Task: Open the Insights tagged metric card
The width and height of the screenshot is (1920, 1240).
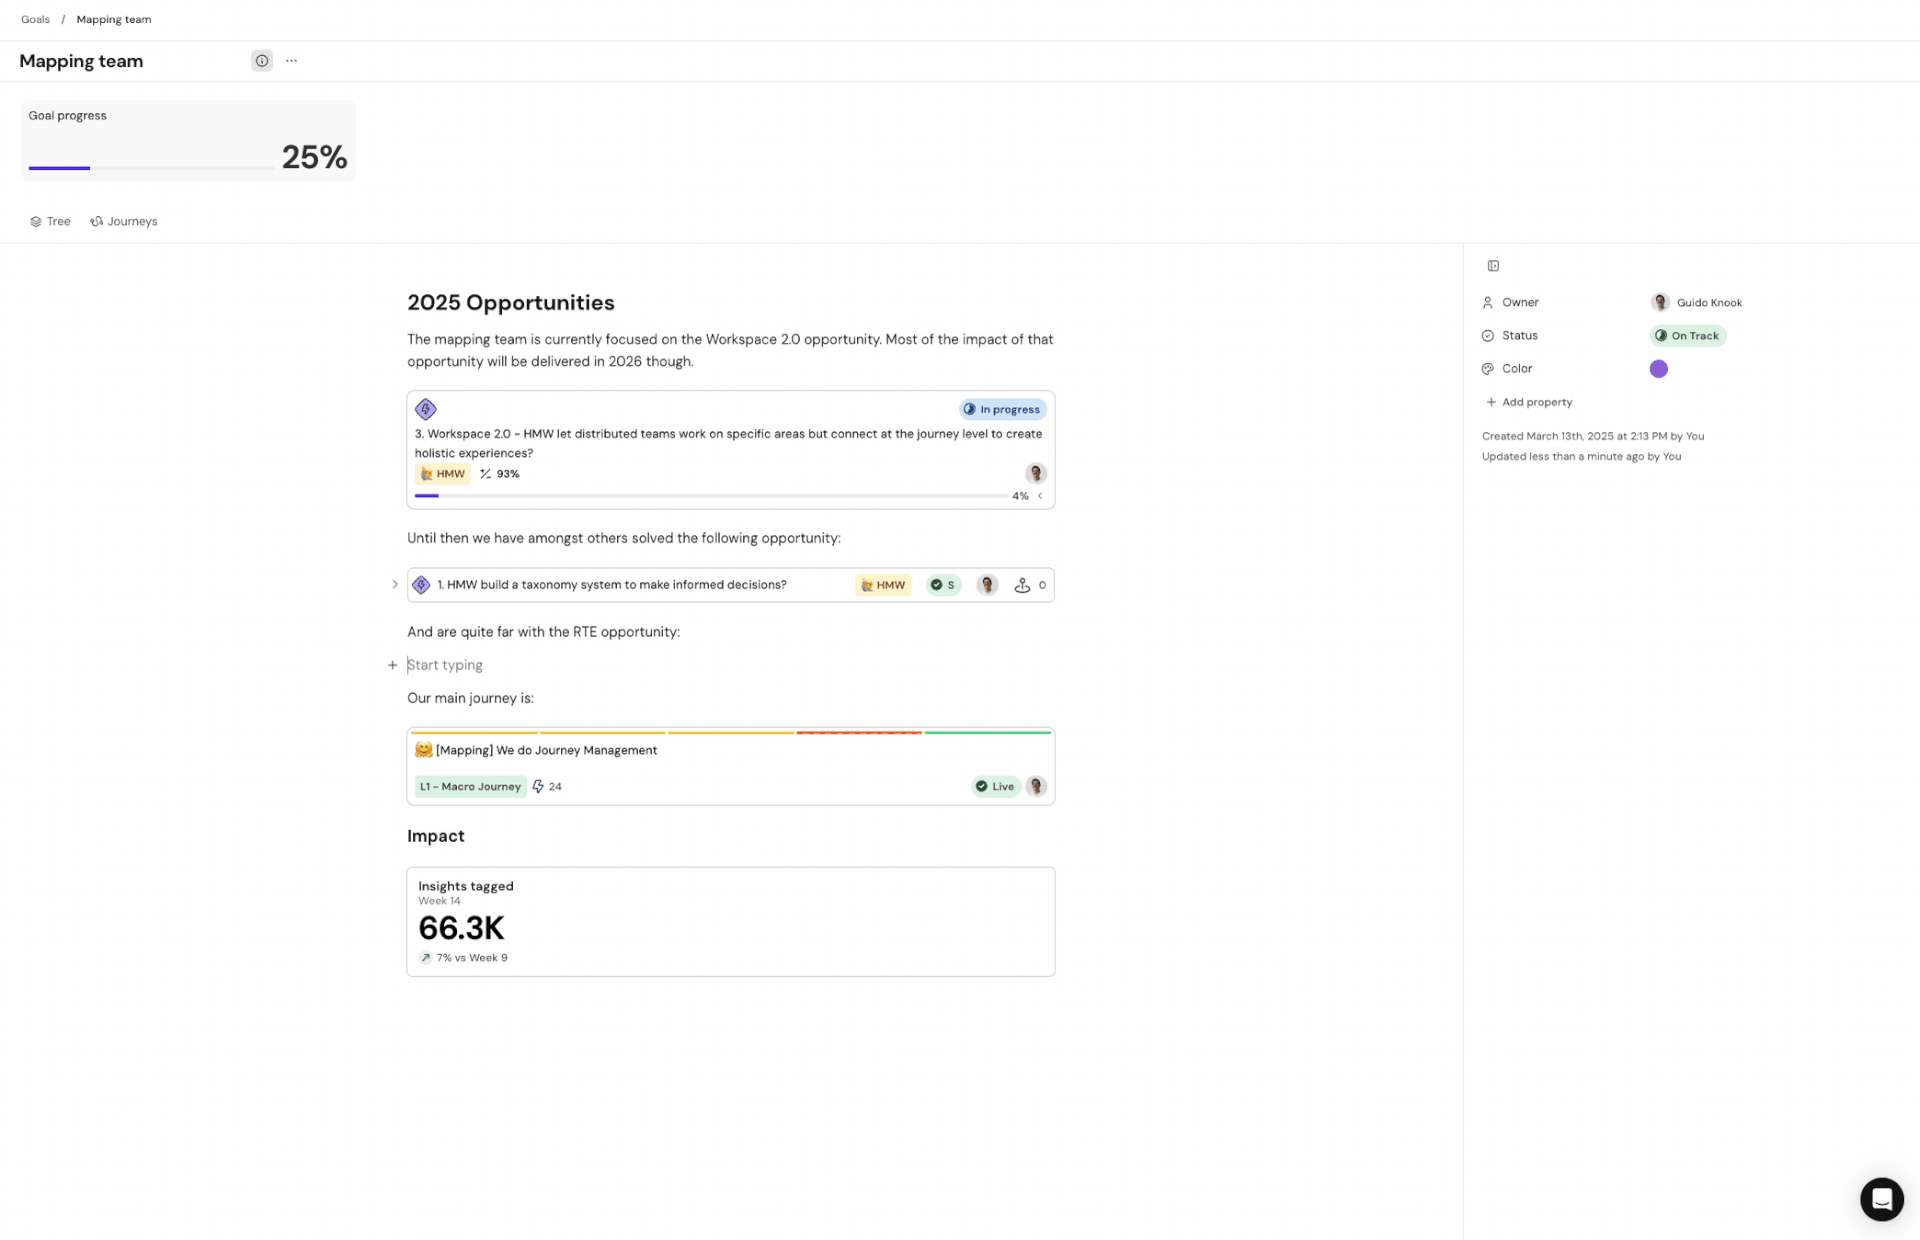Action: coord(730,922)
